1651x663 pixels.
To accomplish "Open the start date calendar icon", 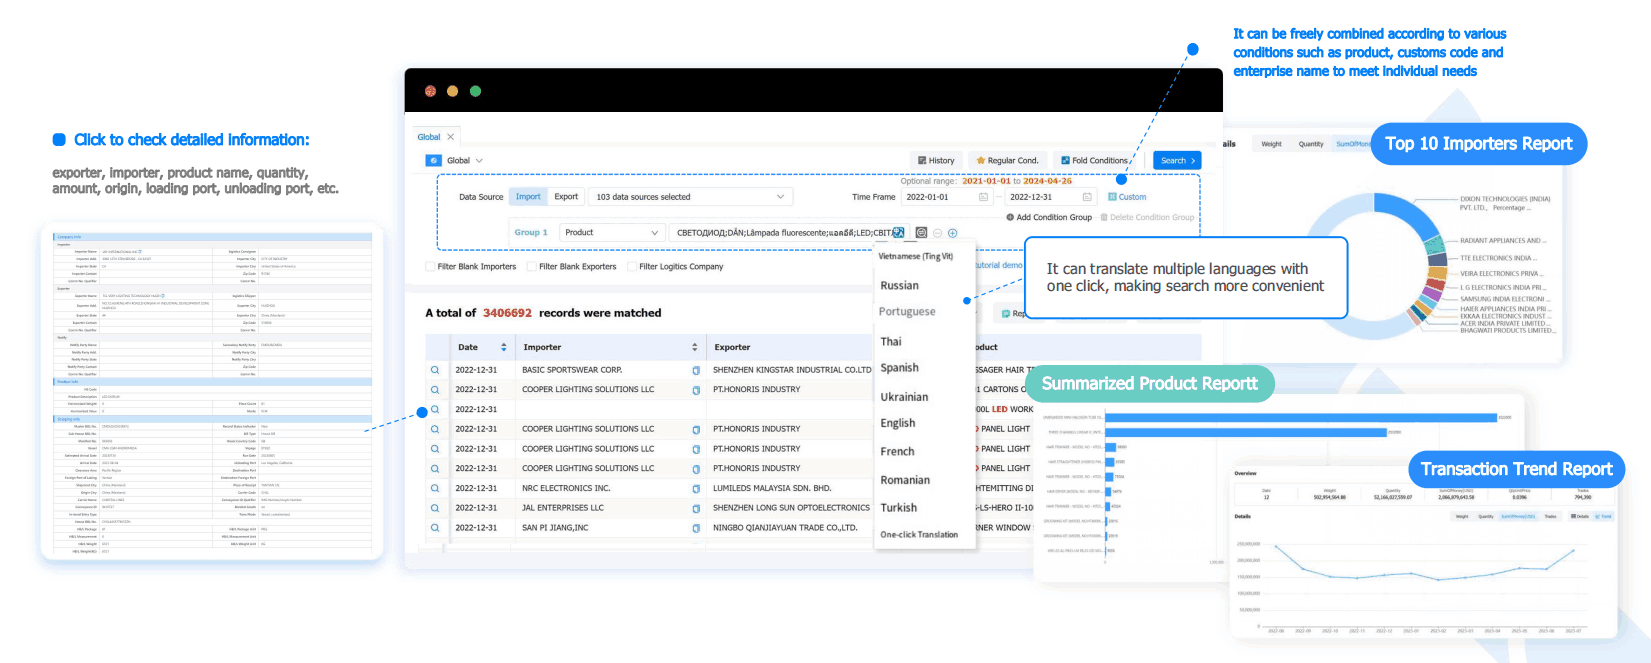I will point(983,197).
